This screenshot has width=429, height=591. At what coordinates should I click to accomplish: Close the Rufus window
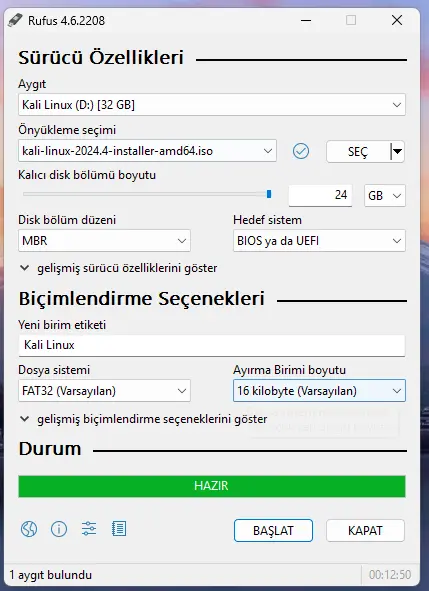point(397,20)
